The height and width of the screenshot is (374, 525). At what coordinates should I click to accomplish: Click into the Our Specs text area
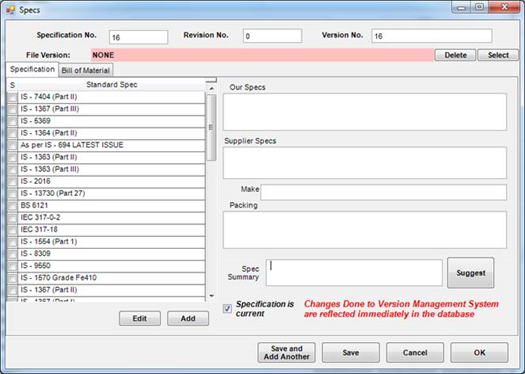[365, 112]
